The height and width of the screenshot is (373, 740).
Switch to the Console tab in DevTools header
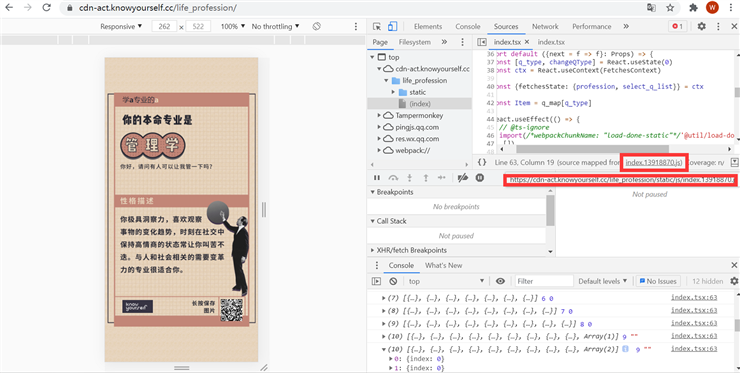(x=468, y=26)
